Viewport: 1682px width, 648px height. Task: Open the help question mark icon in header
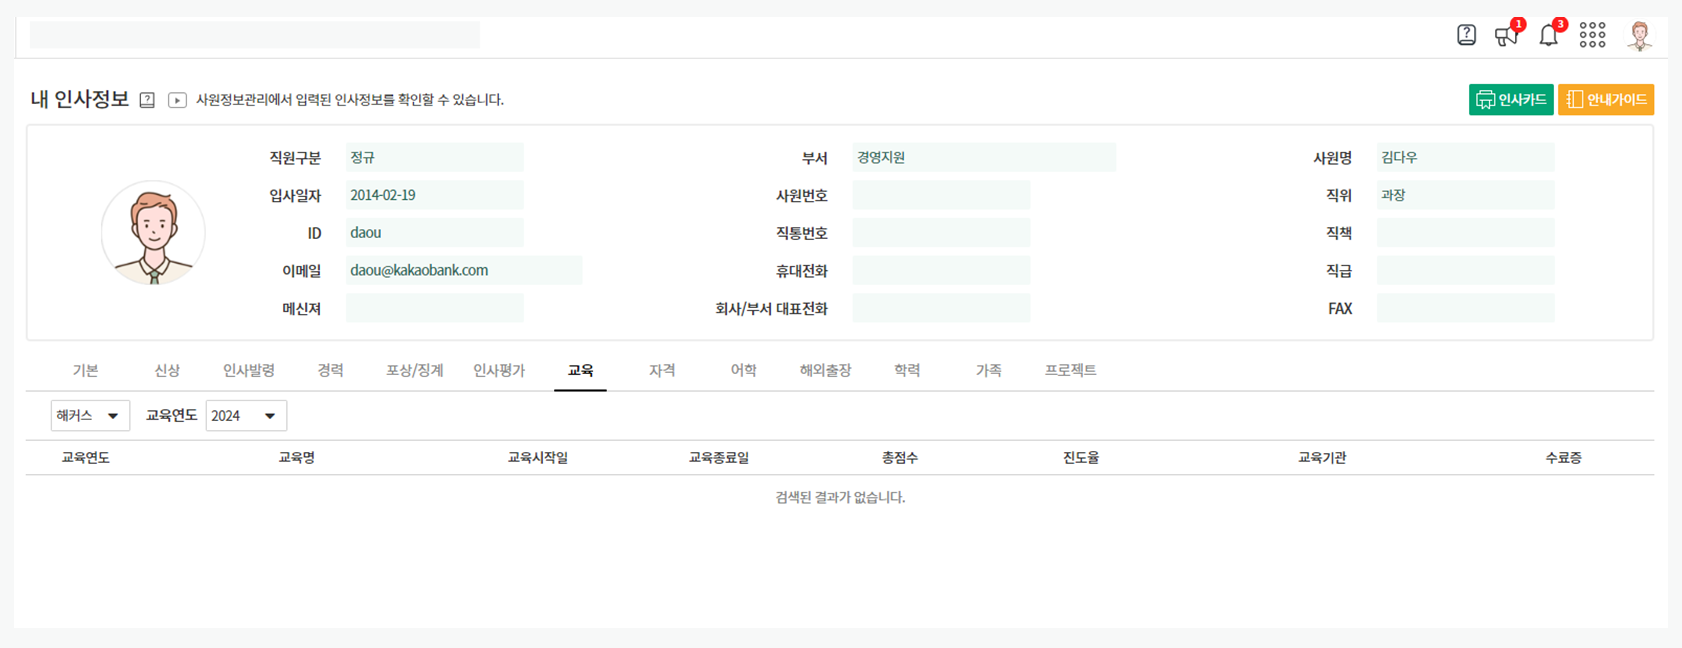pyautogui.click(x=1466, y=35)
